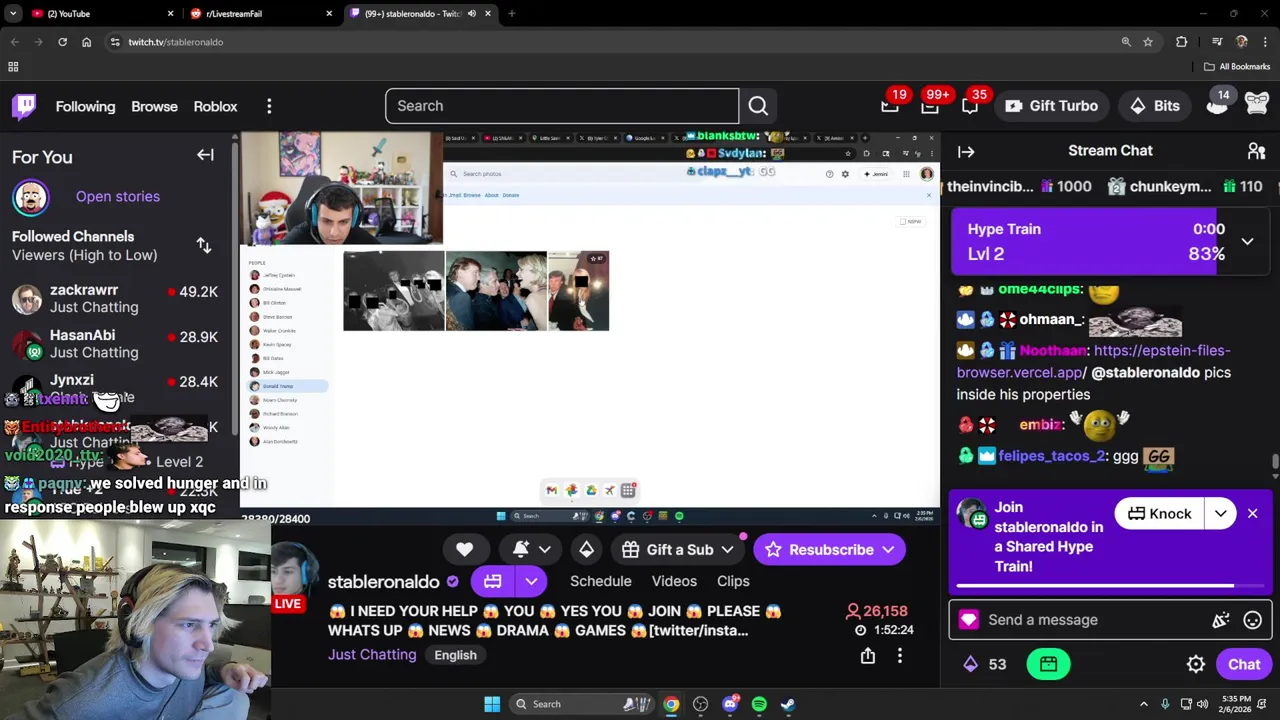1280x720 pixels.
Task: Bookmark this page with the star icon
Action: tap(1148, 42)
